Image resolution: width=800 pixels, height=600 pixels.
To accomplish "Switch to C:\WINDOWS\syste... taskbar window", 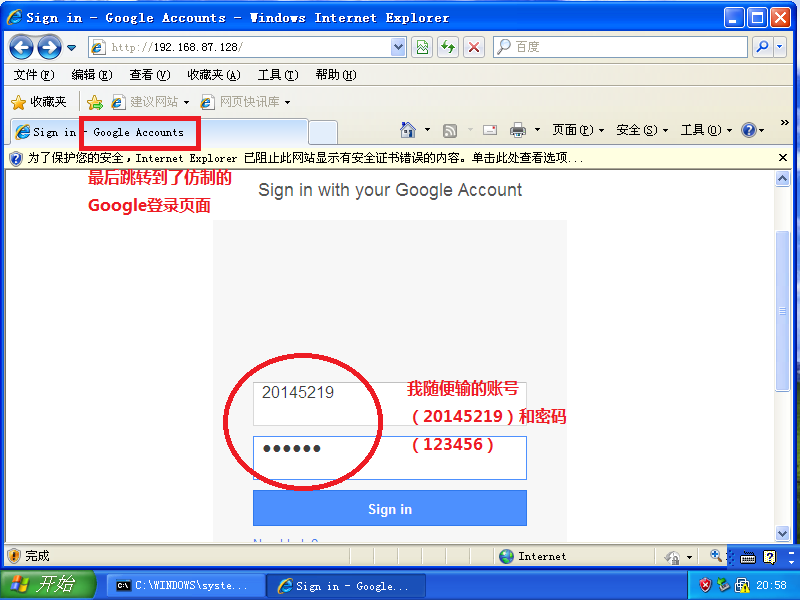I will (x=186, y=585).
